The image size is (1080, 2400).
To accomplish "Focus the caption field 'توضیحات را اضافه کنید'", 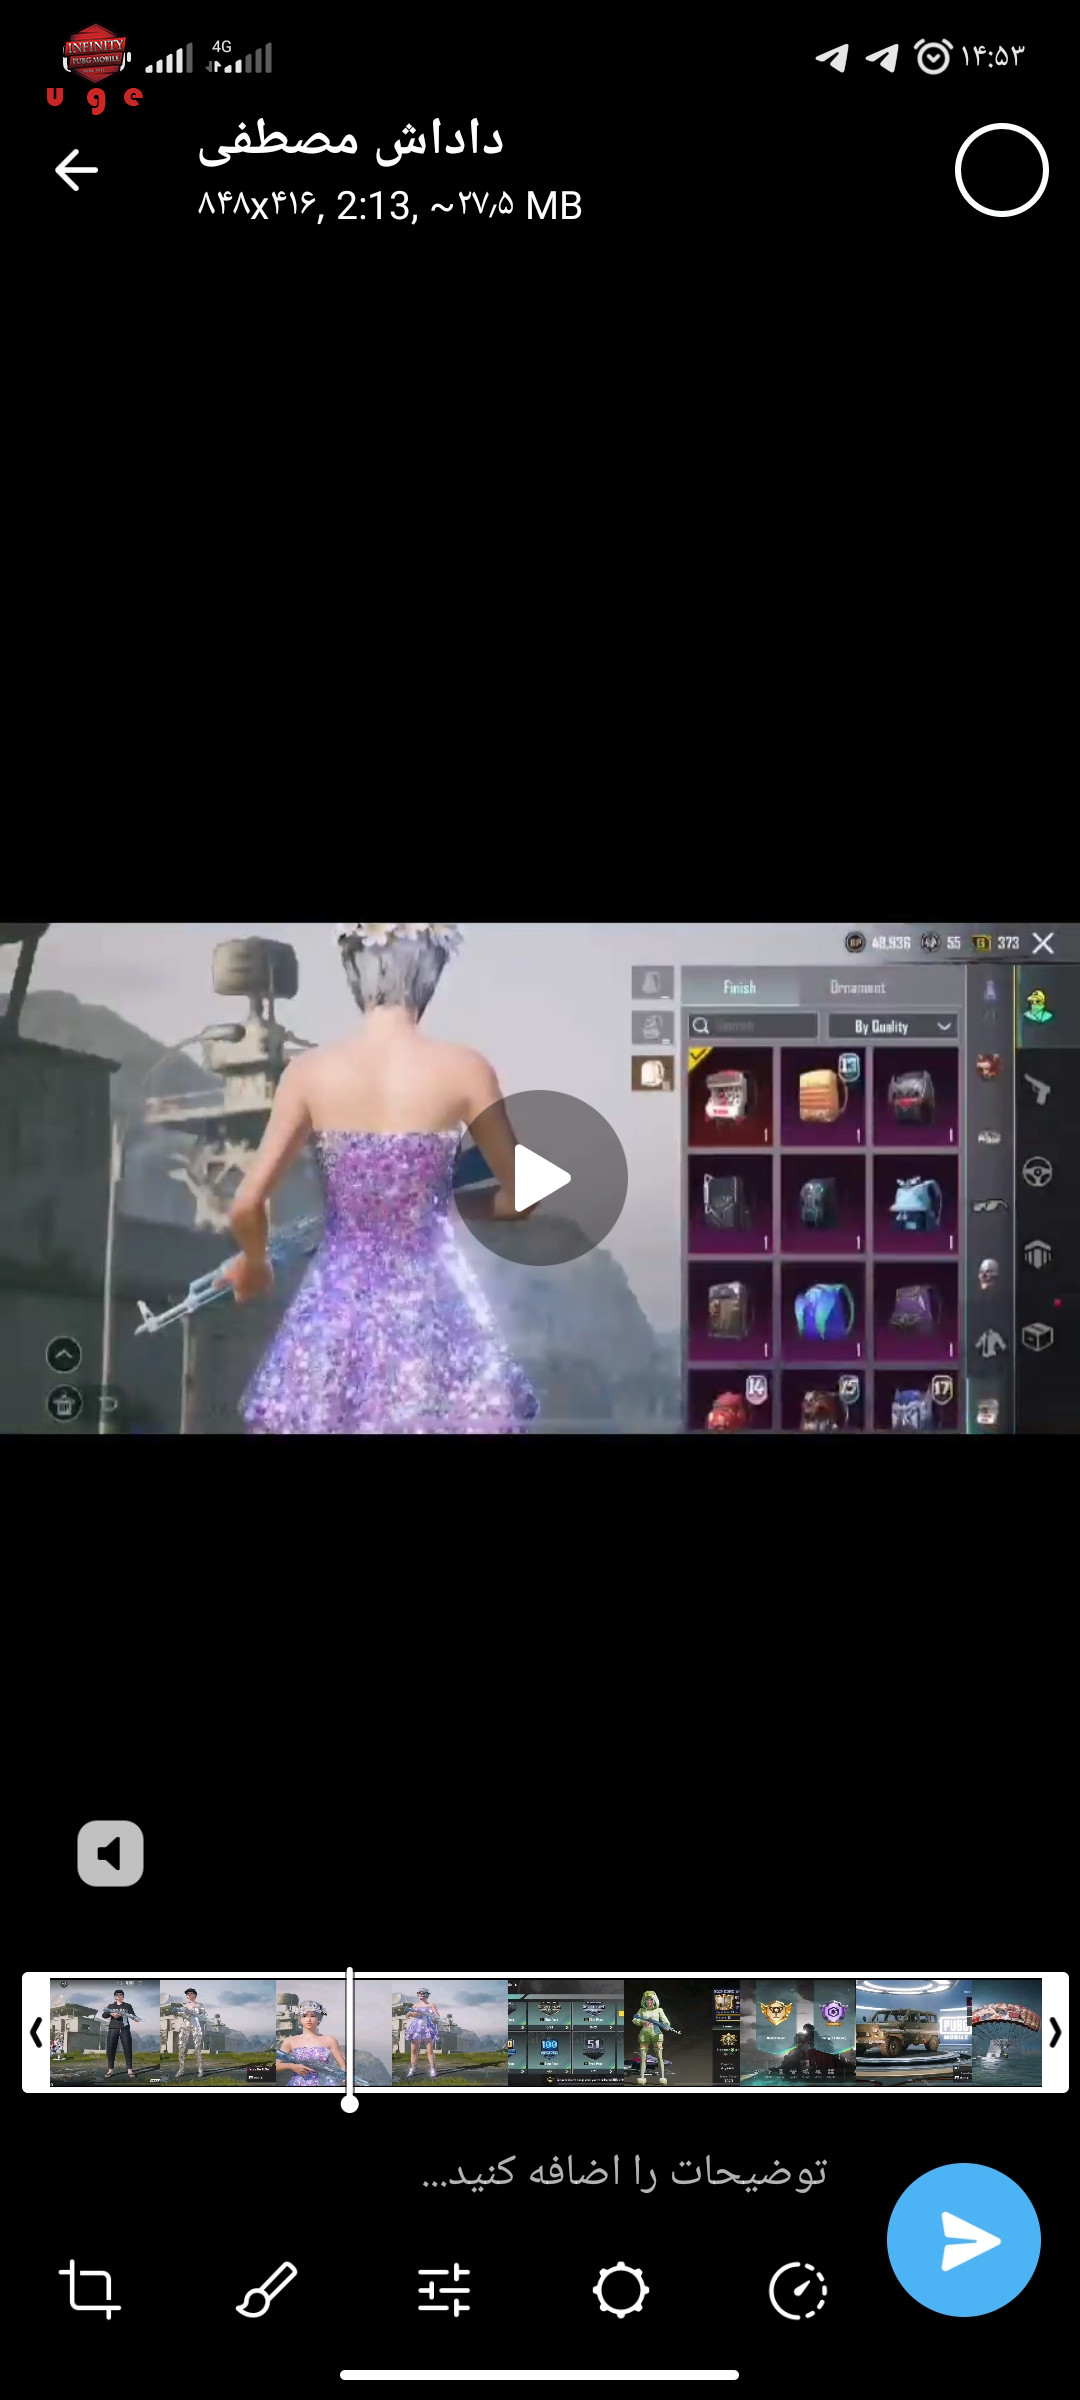I will (624, 2172).
